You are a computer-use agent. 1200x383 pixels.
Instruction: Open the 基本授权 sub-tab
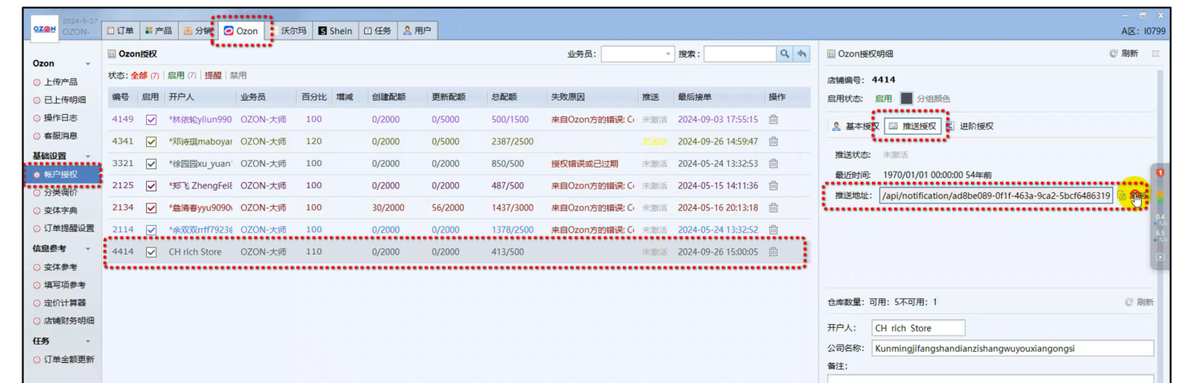pos(854,126)
